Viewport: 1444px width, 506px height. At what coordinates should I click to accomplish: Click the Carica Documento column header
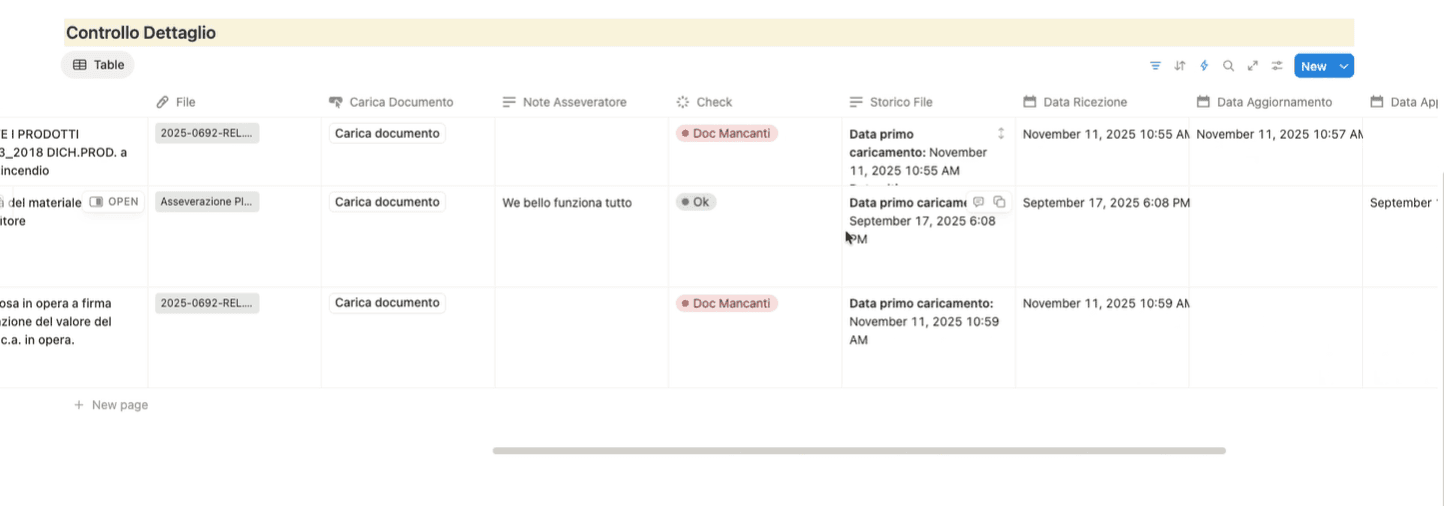tap(391, 102)
